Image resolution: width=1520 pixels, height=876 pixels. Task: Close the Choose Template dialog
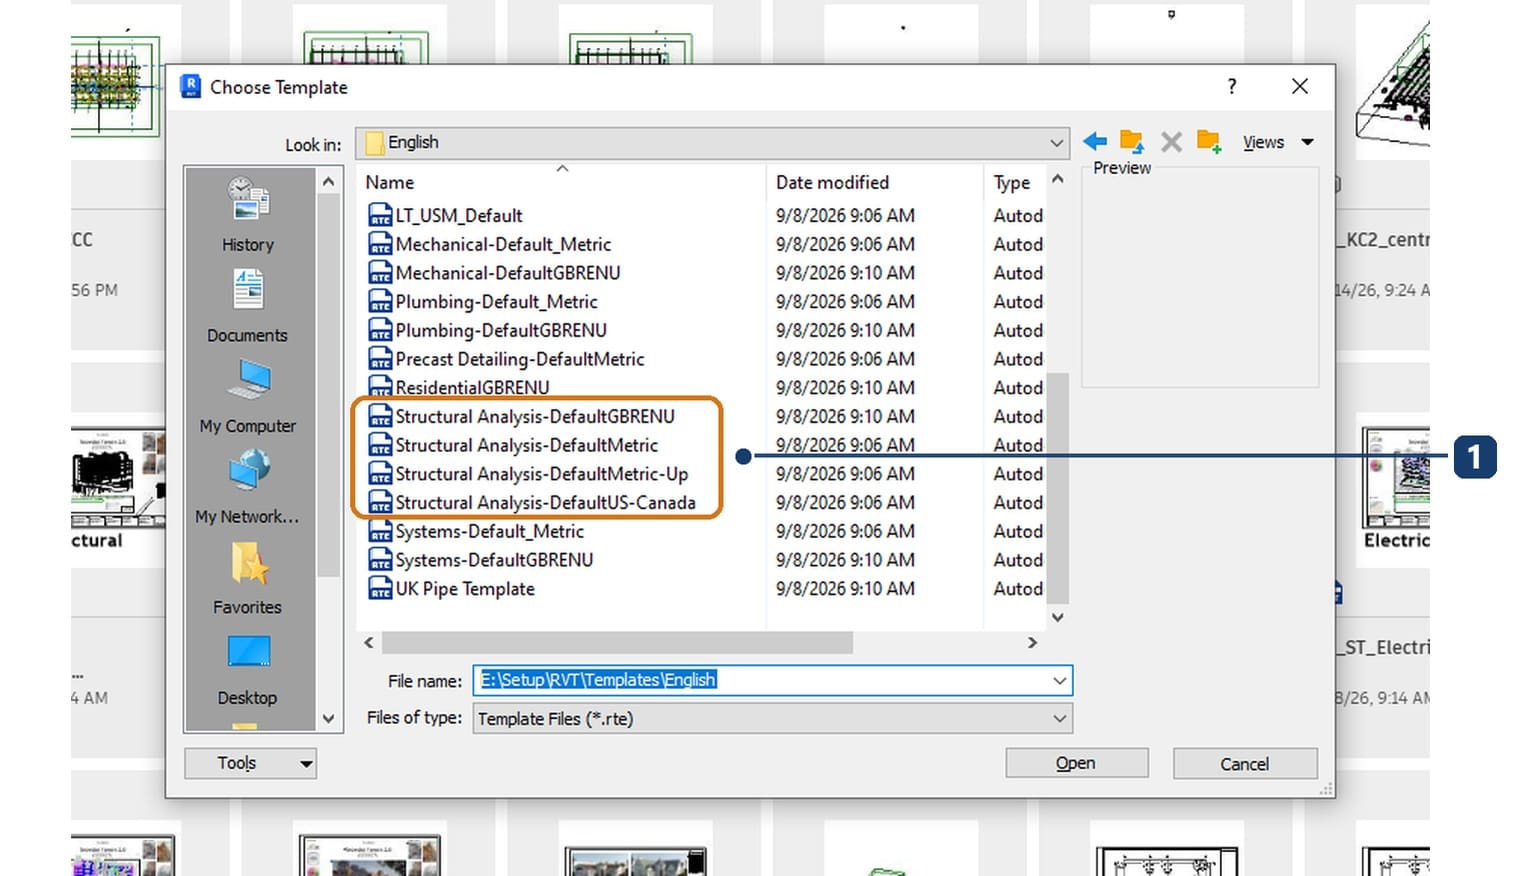[x=1300, y=87]
